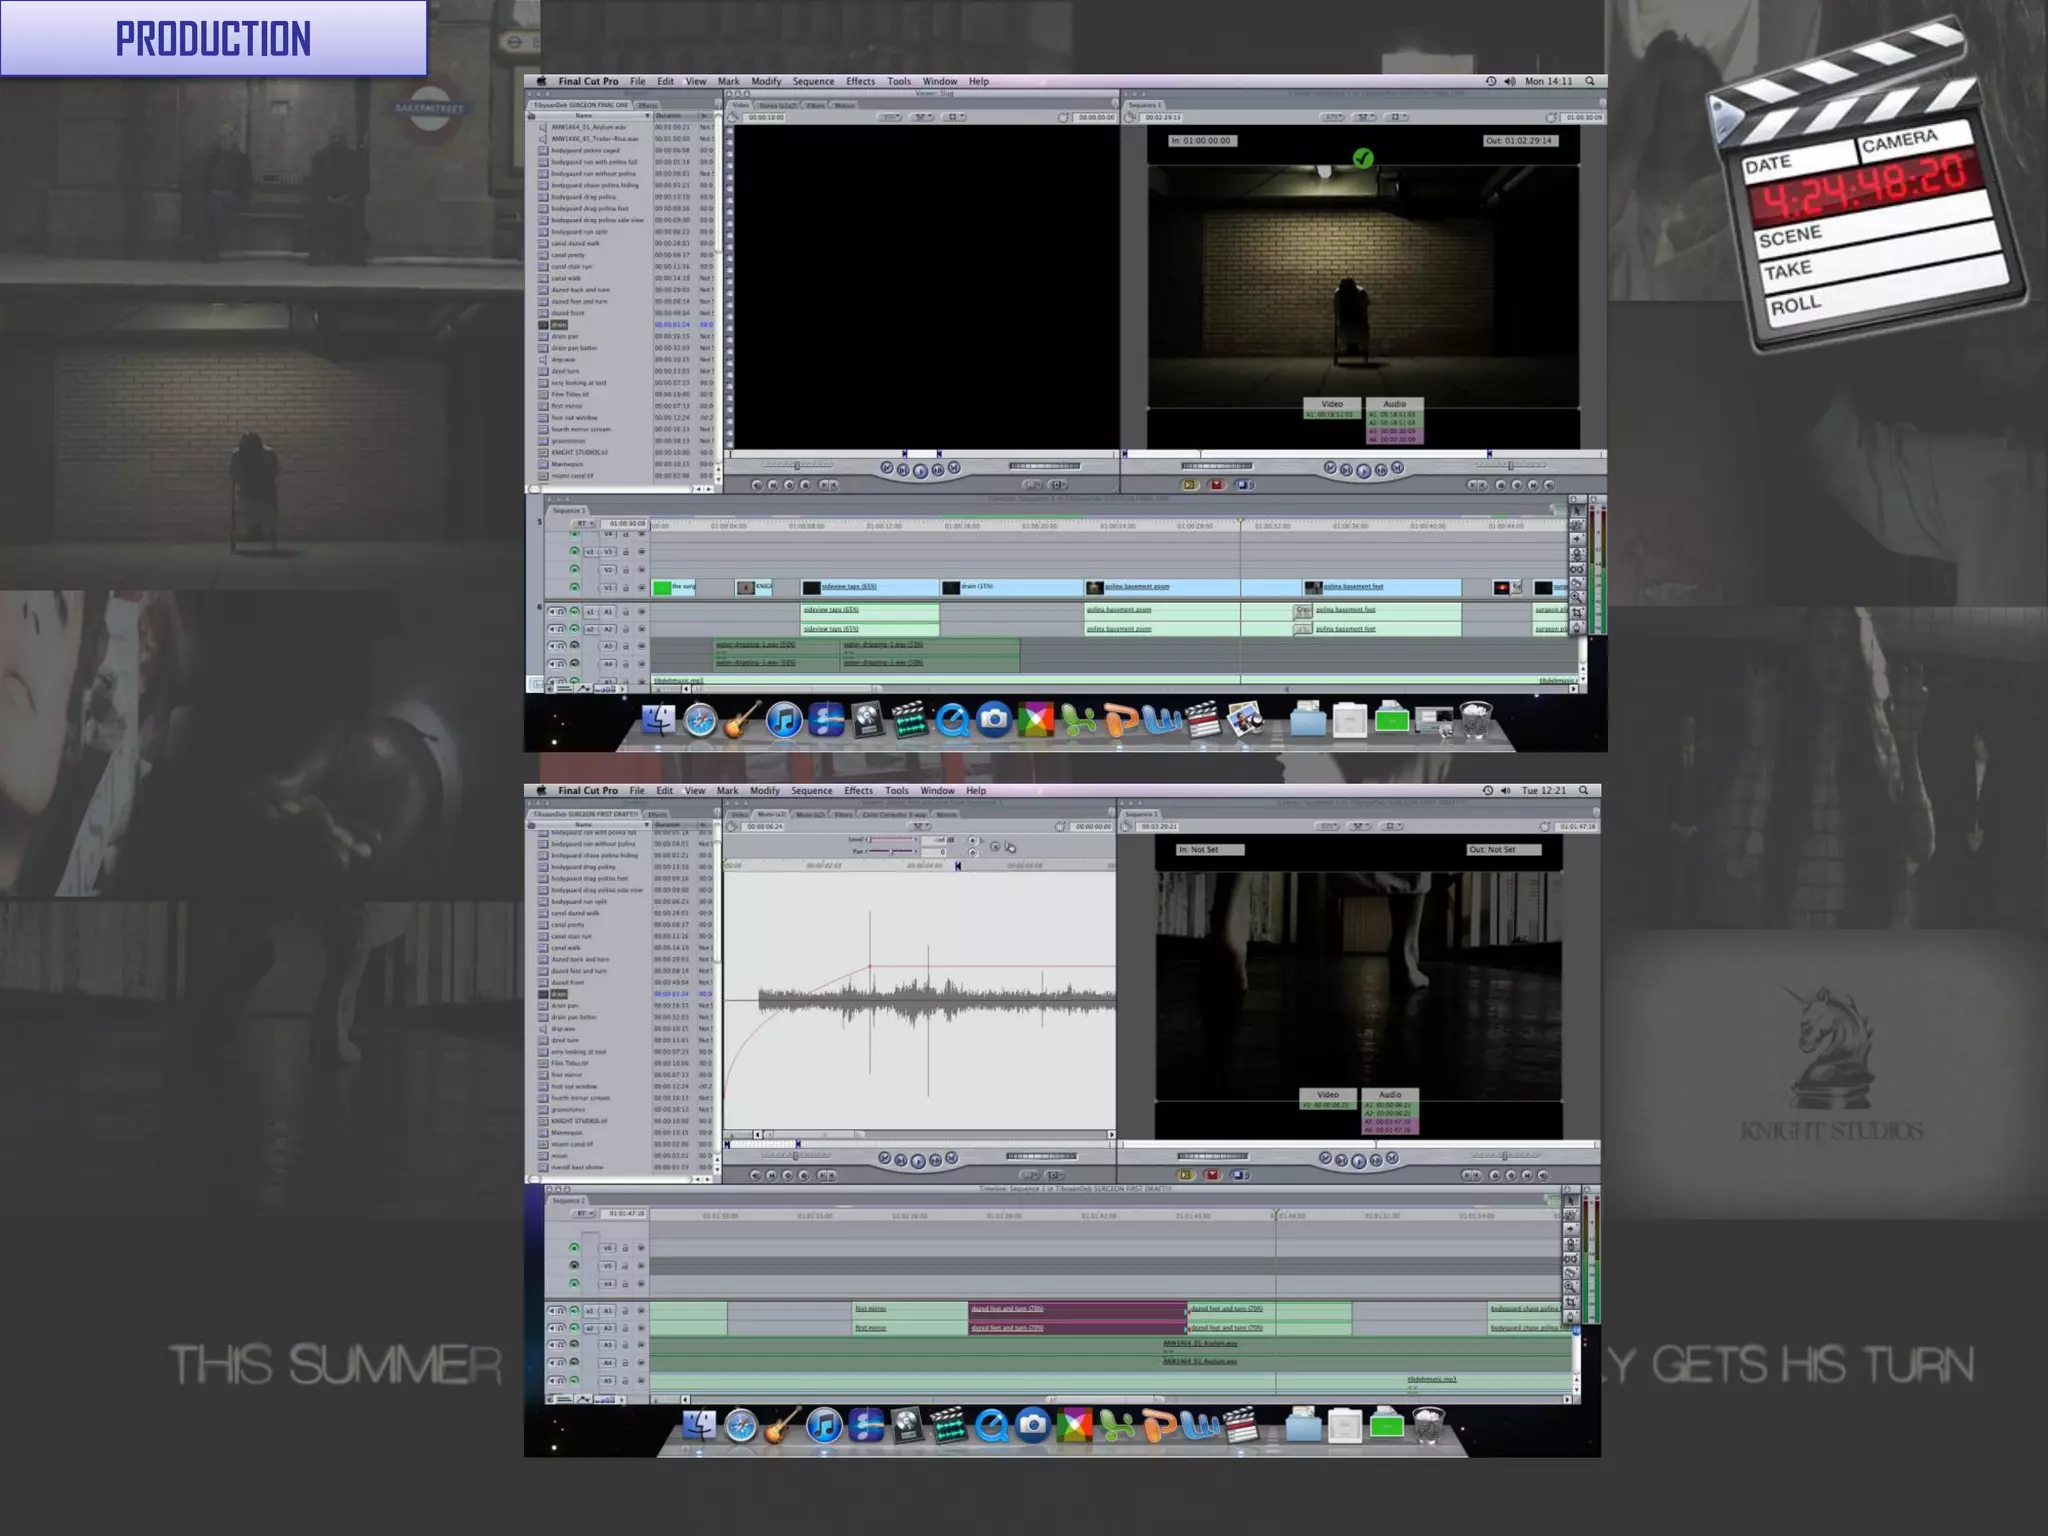Play the clip in the upper Viewer window

[920, 470]
